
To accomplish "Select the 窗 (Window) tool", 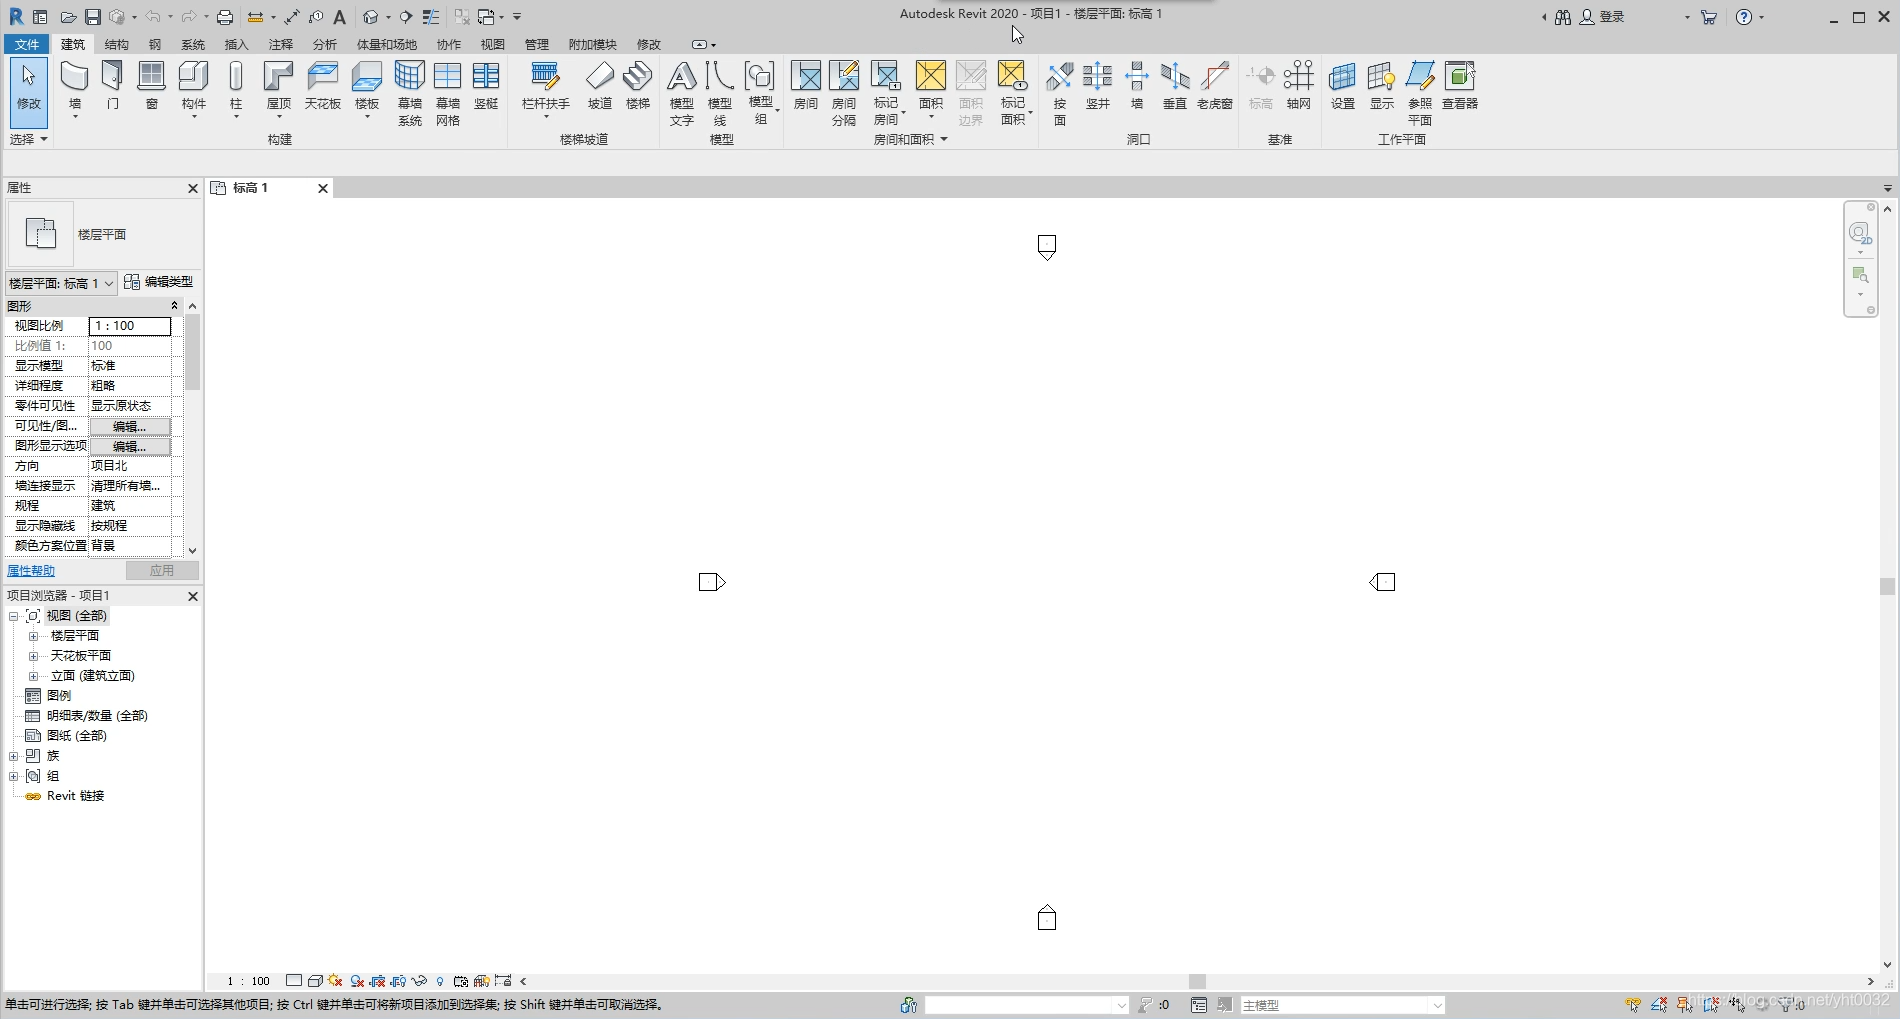I will point(151,86).
